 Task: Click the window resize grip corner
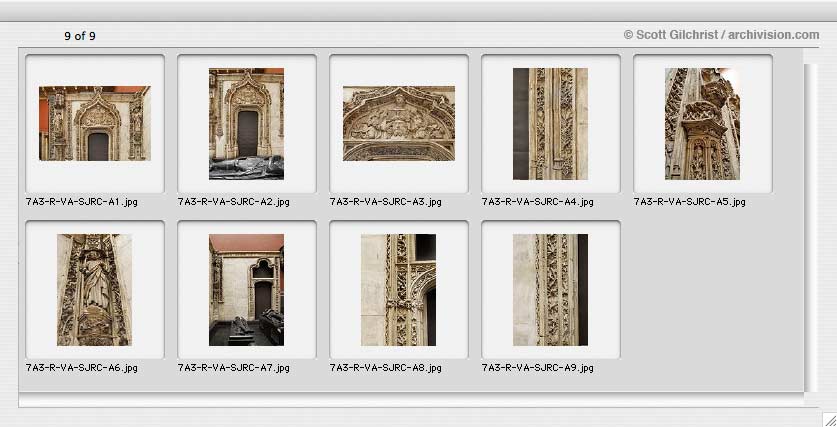click(x=829, y=419)
